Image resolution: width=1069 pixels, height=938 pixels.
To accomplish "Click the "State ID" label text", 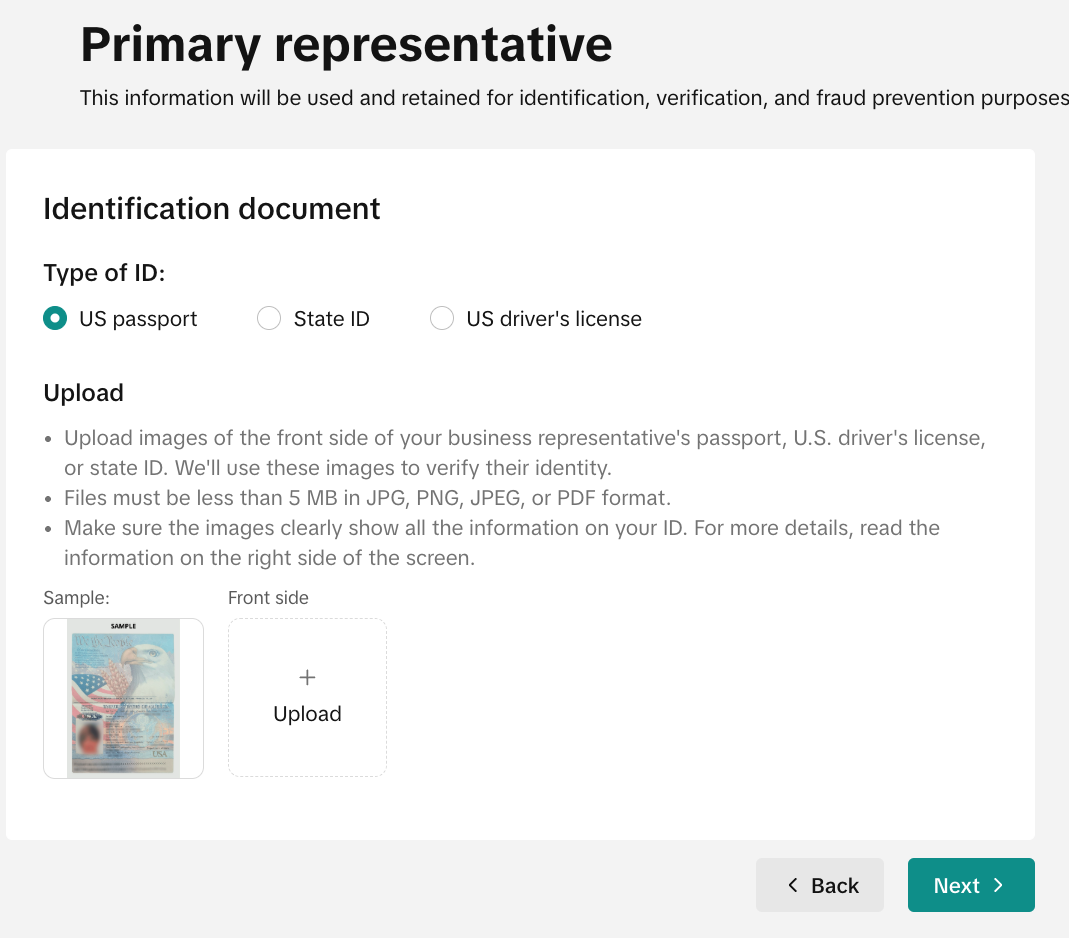I will (x=331, y=319).
